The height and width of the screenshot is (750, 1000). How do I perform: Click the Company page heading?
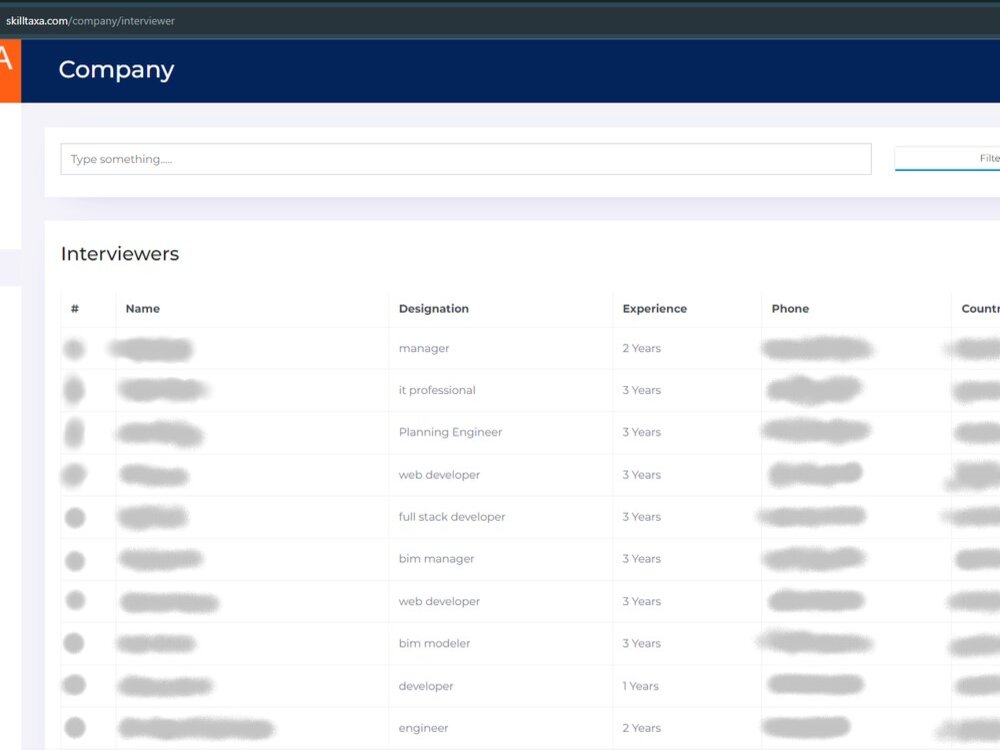click(116, 70)
